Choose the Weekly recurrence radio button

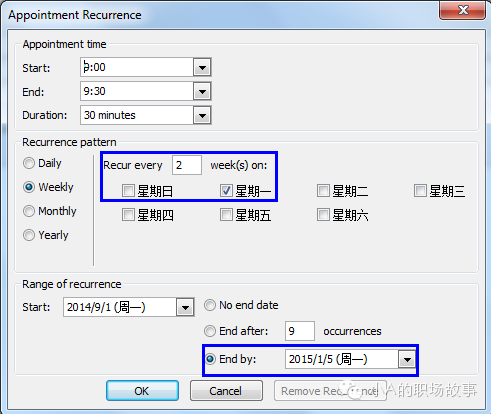(x=29, y=187)
